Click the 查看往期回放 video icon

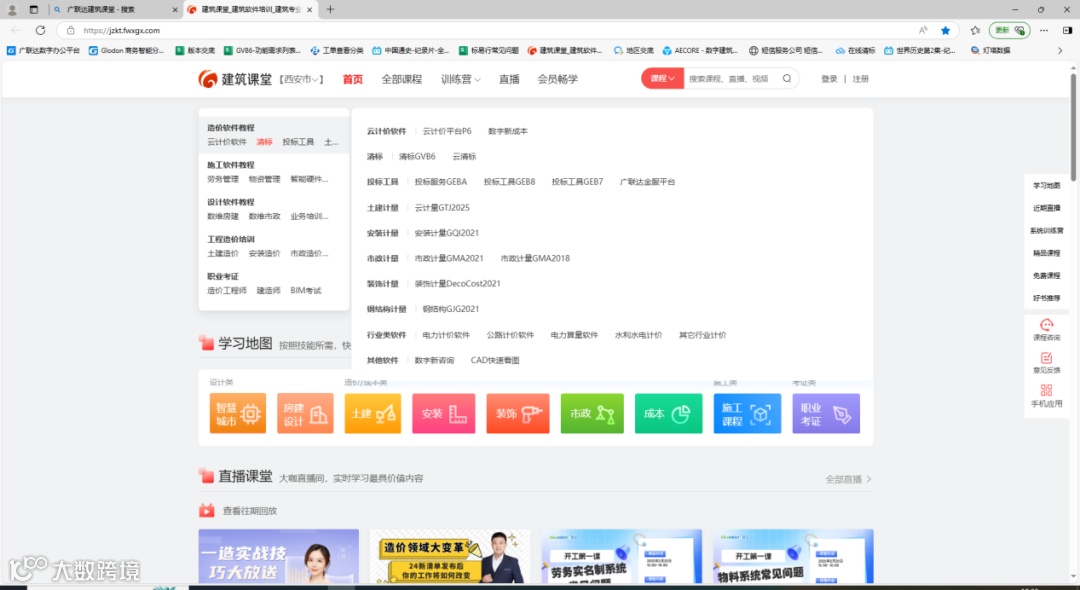[x=207, y=511]
